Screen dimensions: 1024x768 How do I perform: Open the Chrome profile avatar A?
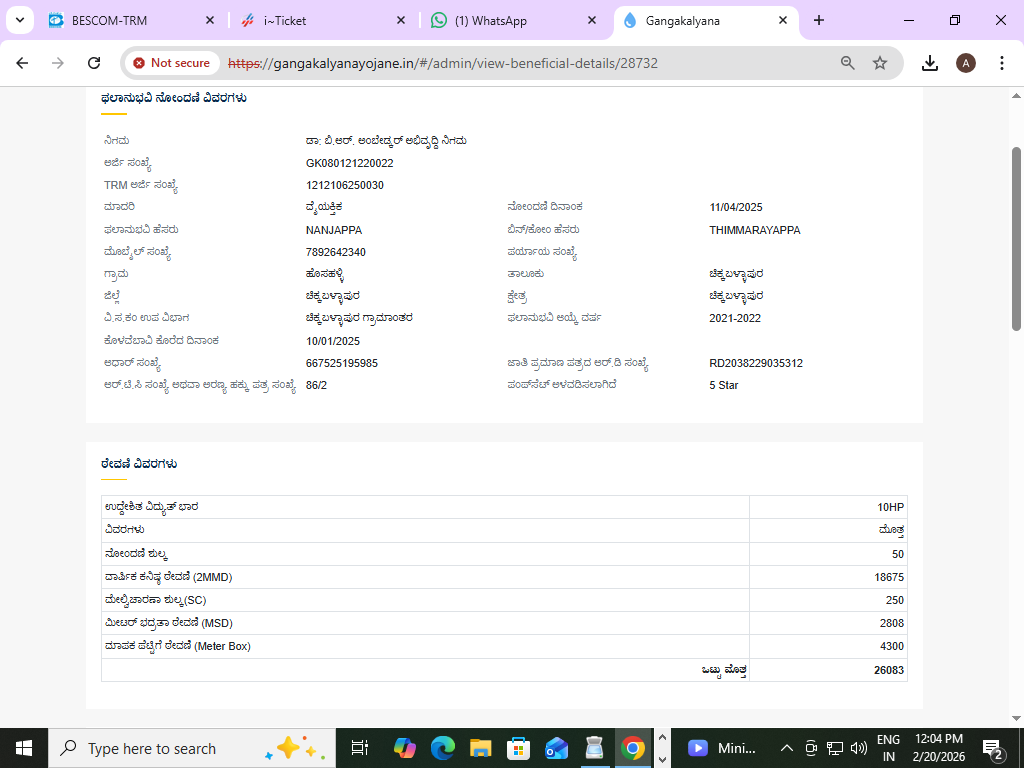(966, 63)
